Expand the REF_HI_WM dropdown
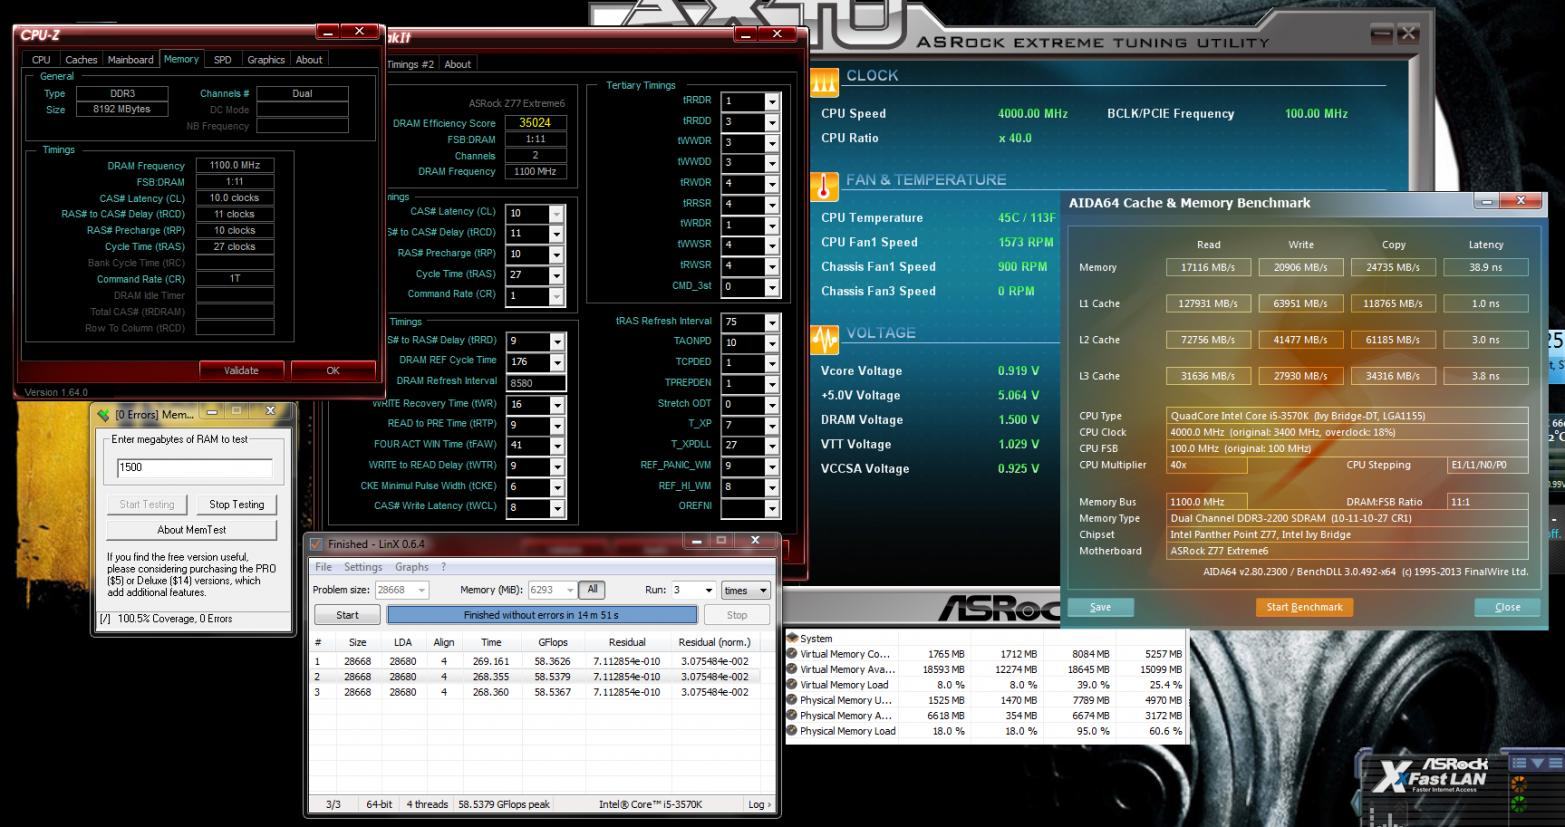This screenshot has height=827, width=1565. click(771, 487)
